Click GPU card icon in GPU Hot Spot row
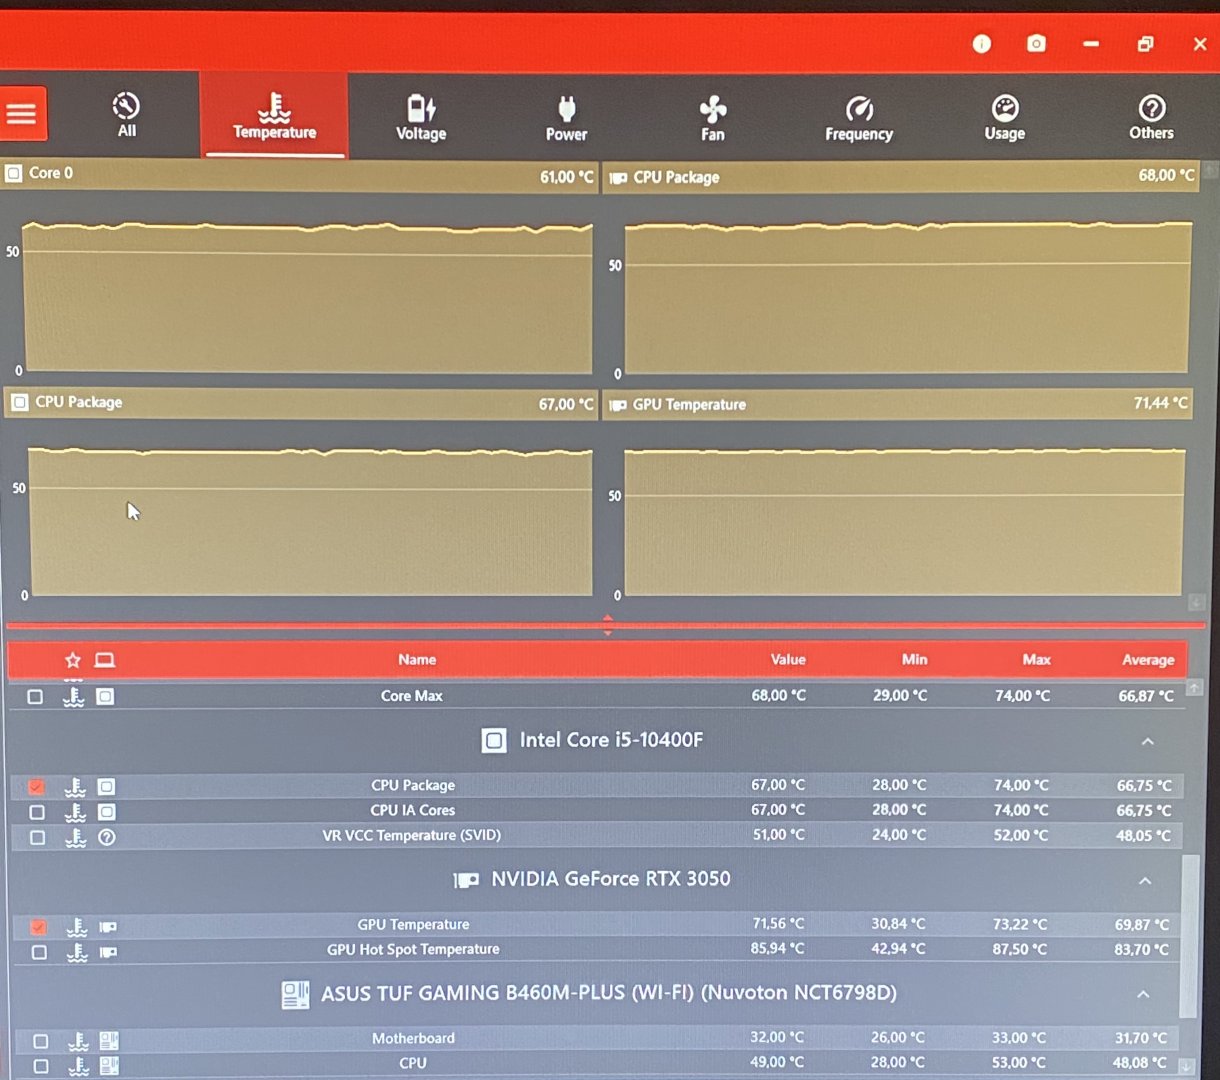1220x1080 pixels. (108, 952)
